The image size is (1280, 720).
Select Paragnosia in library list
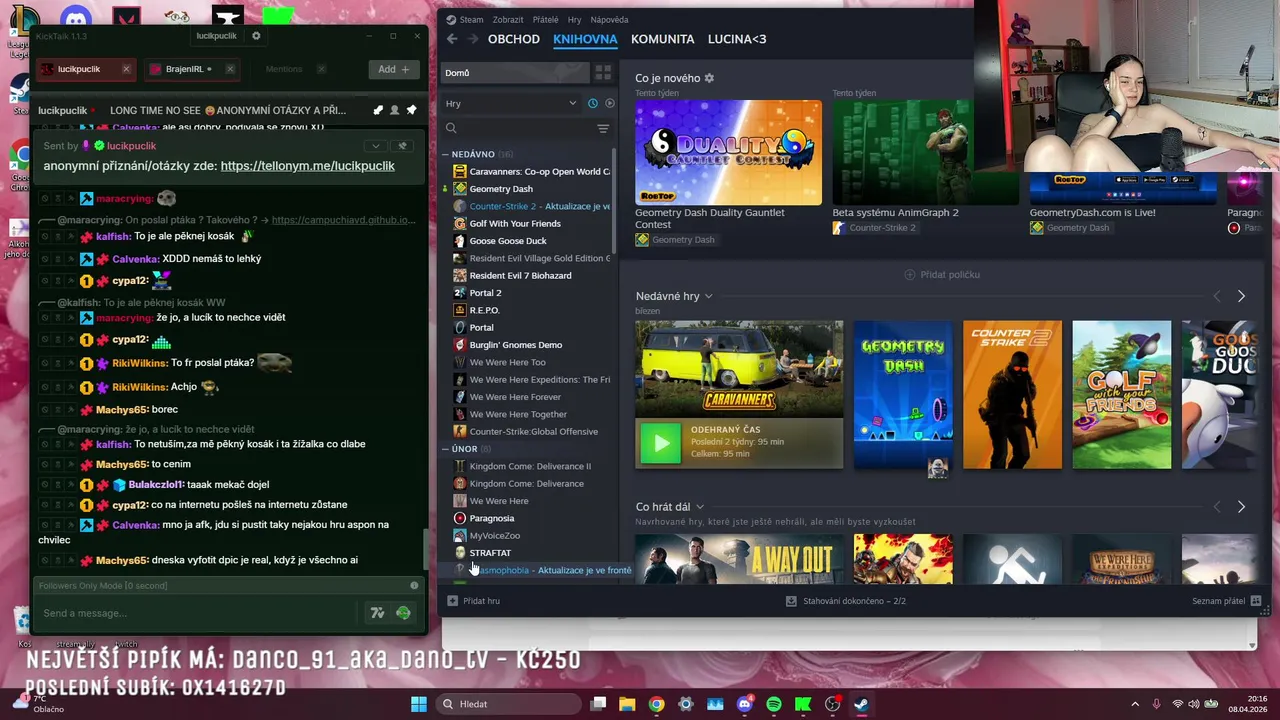pyautogui.click(x=492, y=518)
